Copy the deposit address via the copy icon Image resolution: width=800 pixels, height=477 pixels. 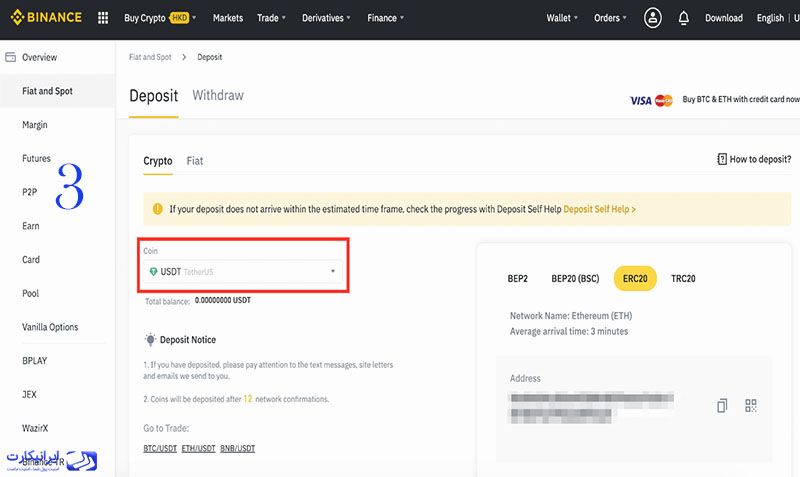(x=722, y=406)
